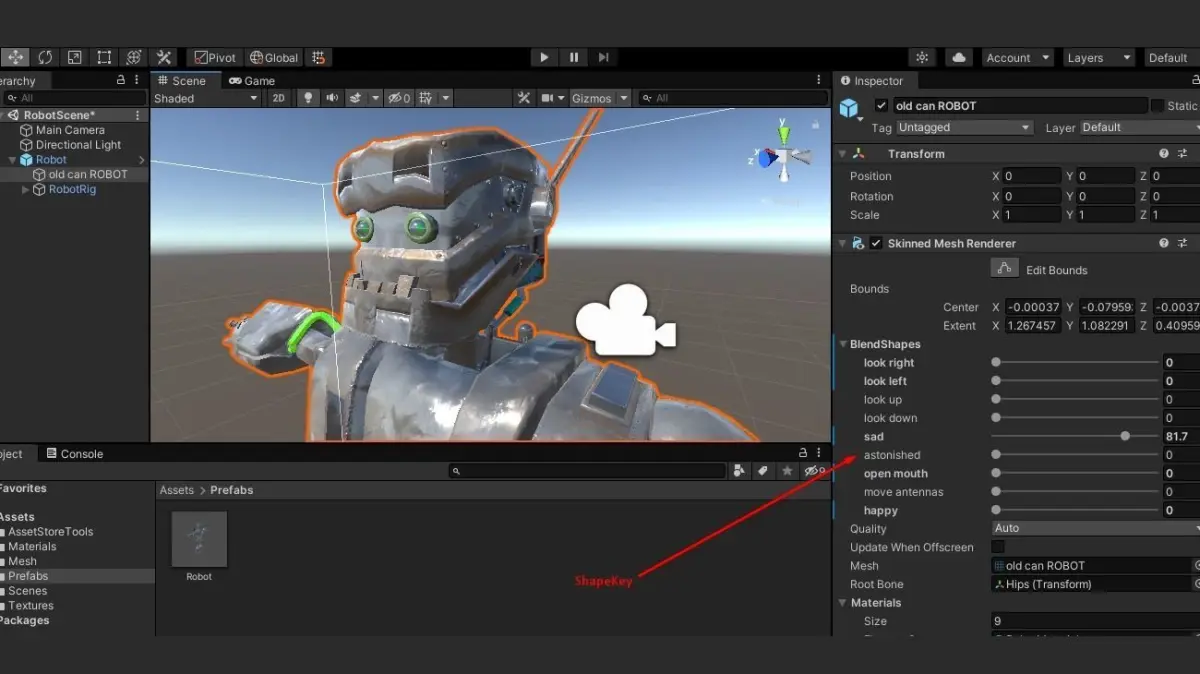Viewport: 1200px width, 674px height.
Task: Open the Layers dropdown in toolbar
Action: tap(1098, 58)
